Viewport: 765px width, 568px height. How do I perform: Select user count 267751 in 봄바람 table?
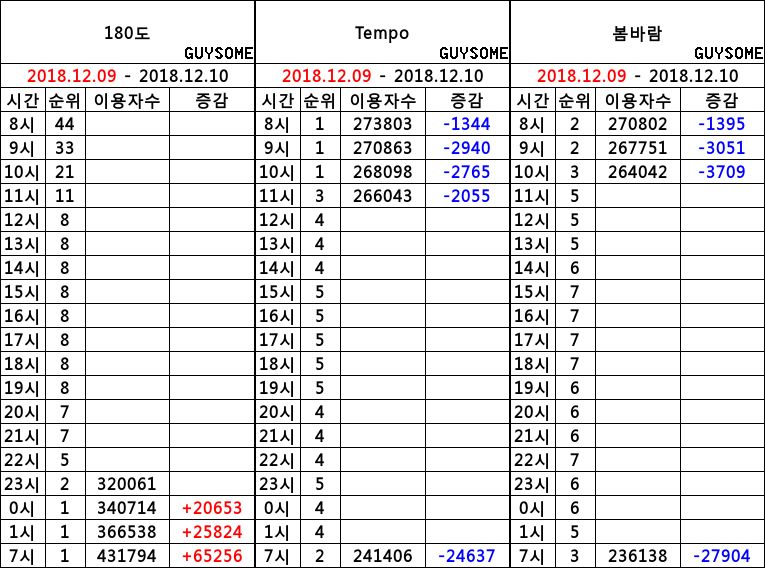point(637,148)
